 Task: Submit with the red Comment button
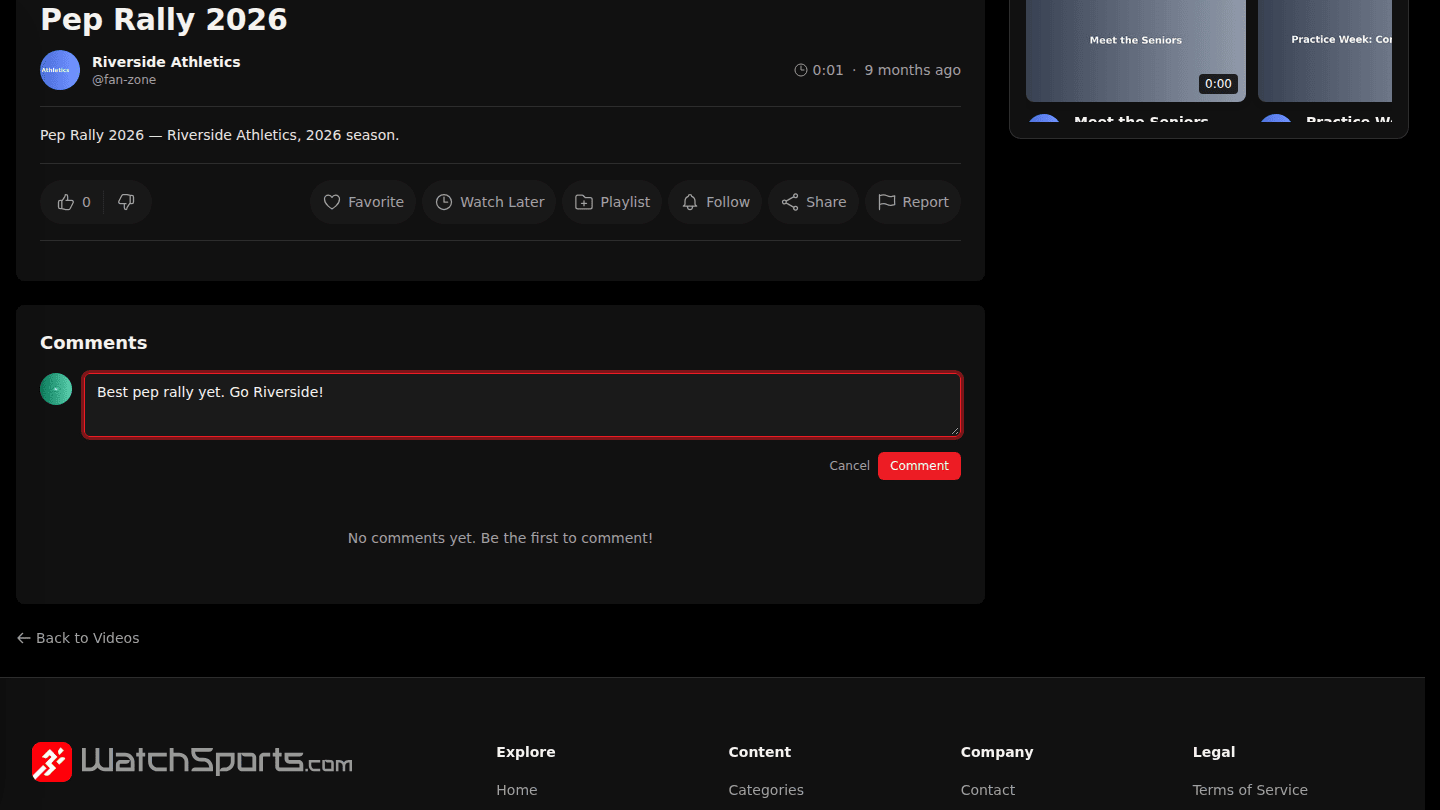coord(919,466)
